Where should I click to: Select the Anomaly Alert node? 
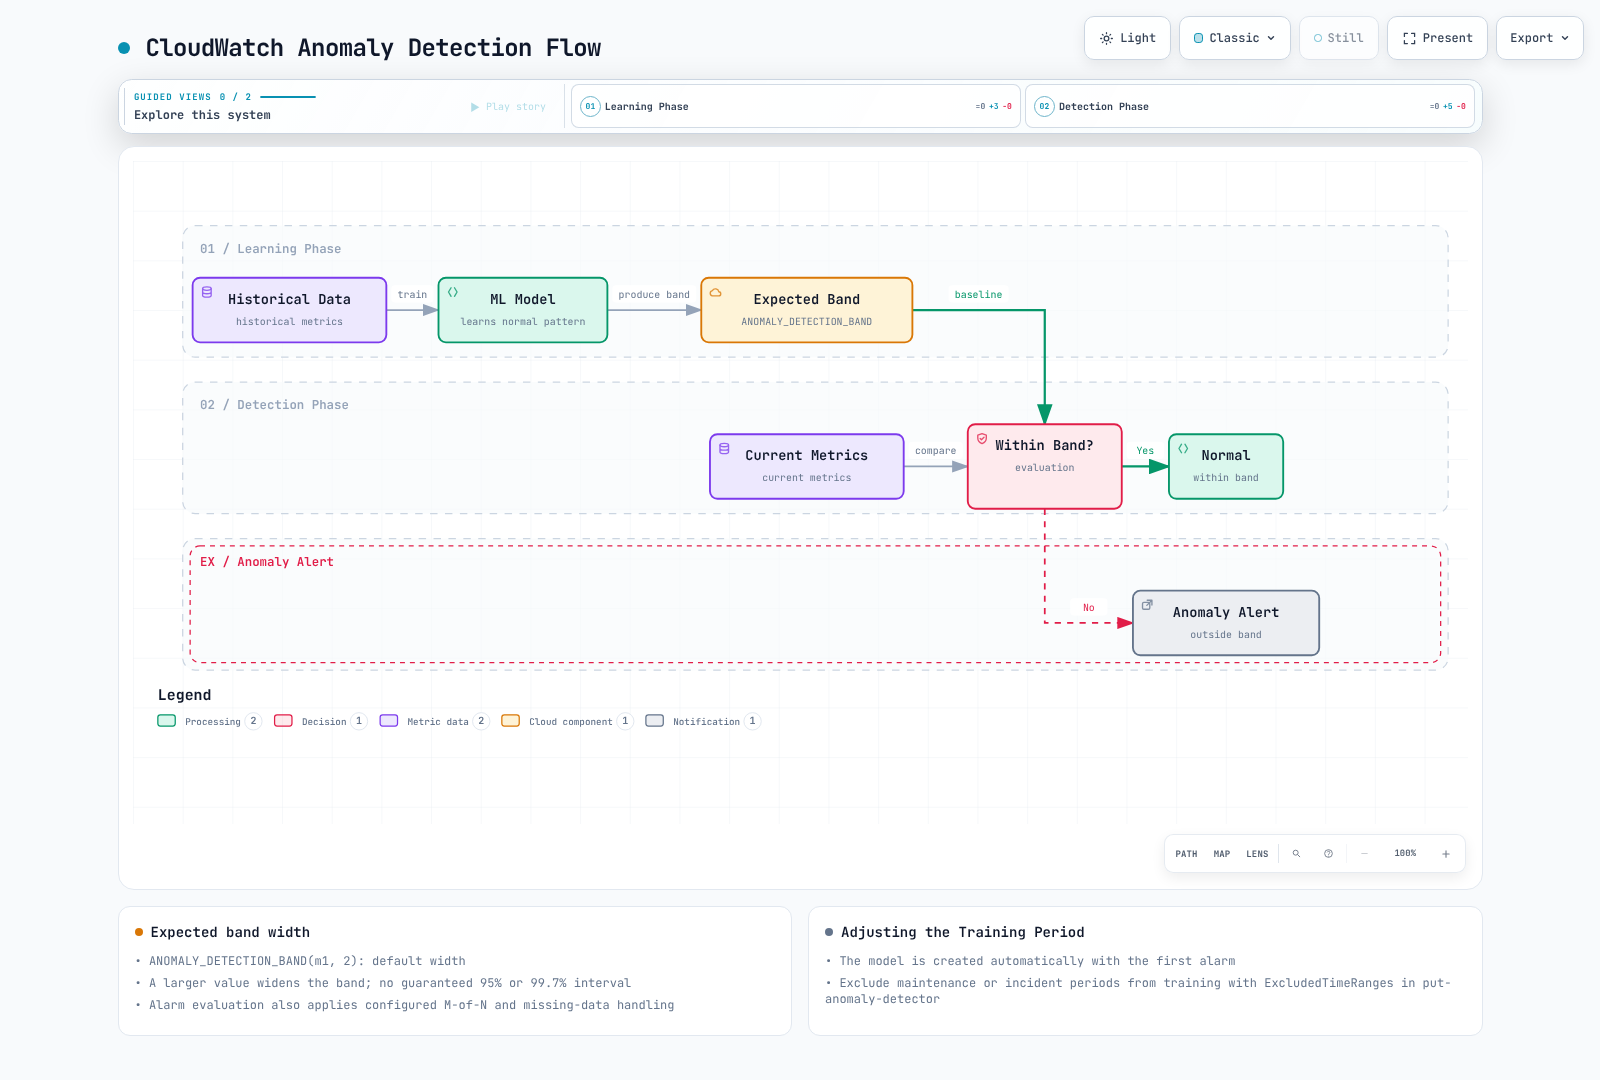(1226, 623)
